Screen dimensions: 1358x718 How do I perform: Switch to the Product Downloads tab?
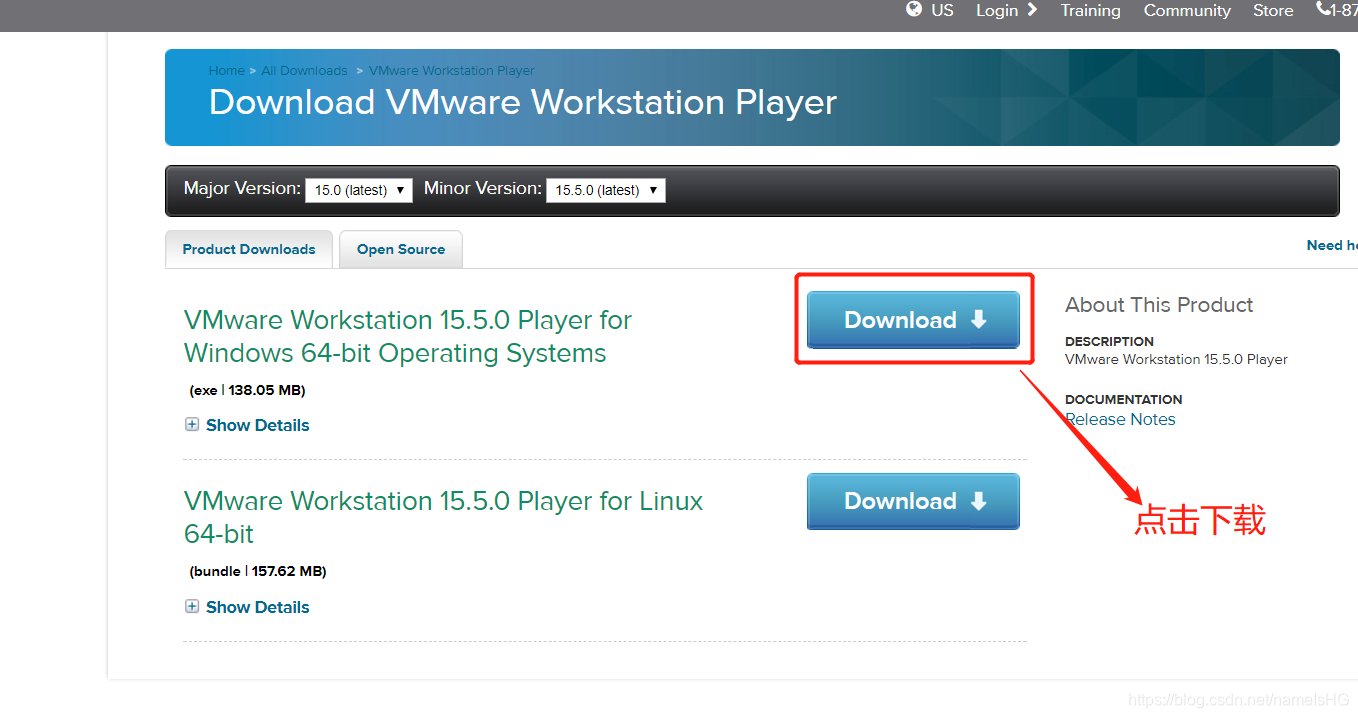coord(249,250)
